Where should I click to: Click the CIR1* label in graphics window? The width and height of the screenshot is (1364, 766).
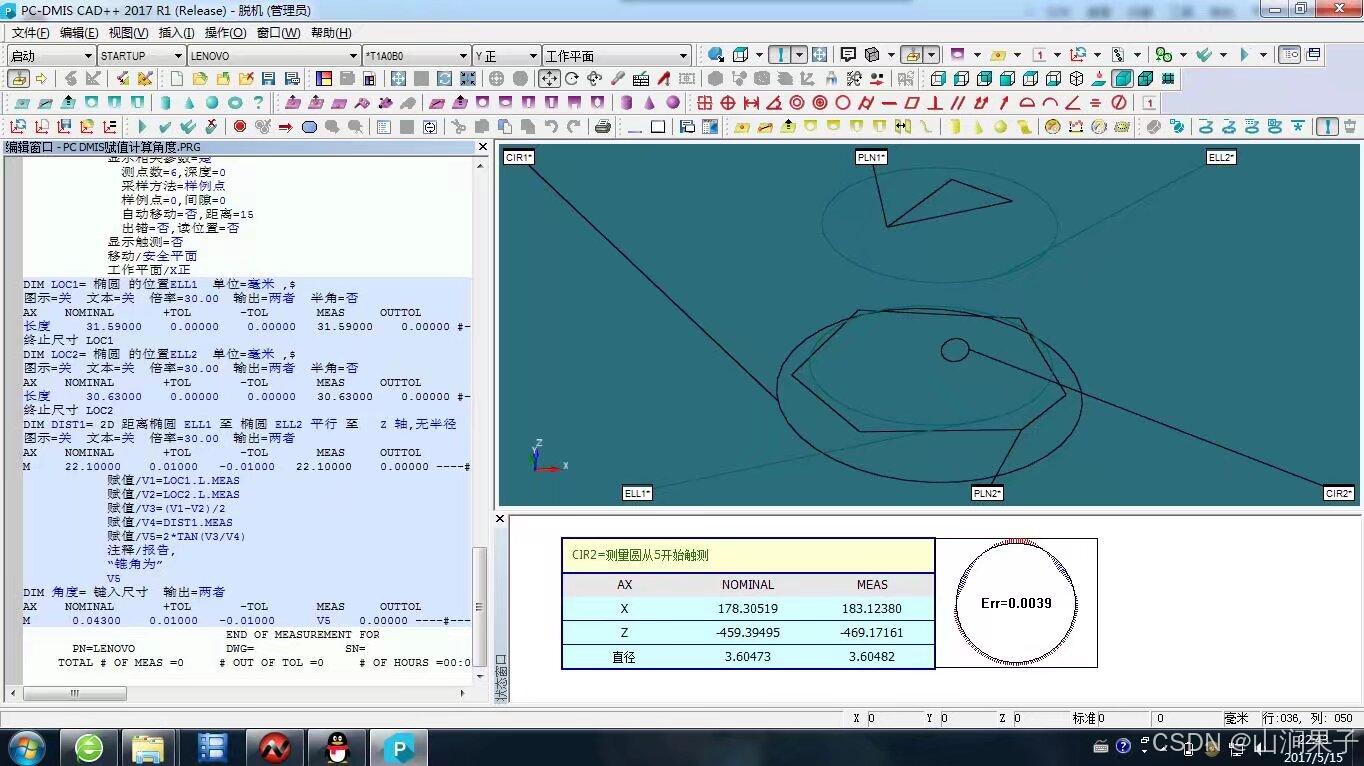[x=518, y=157]
